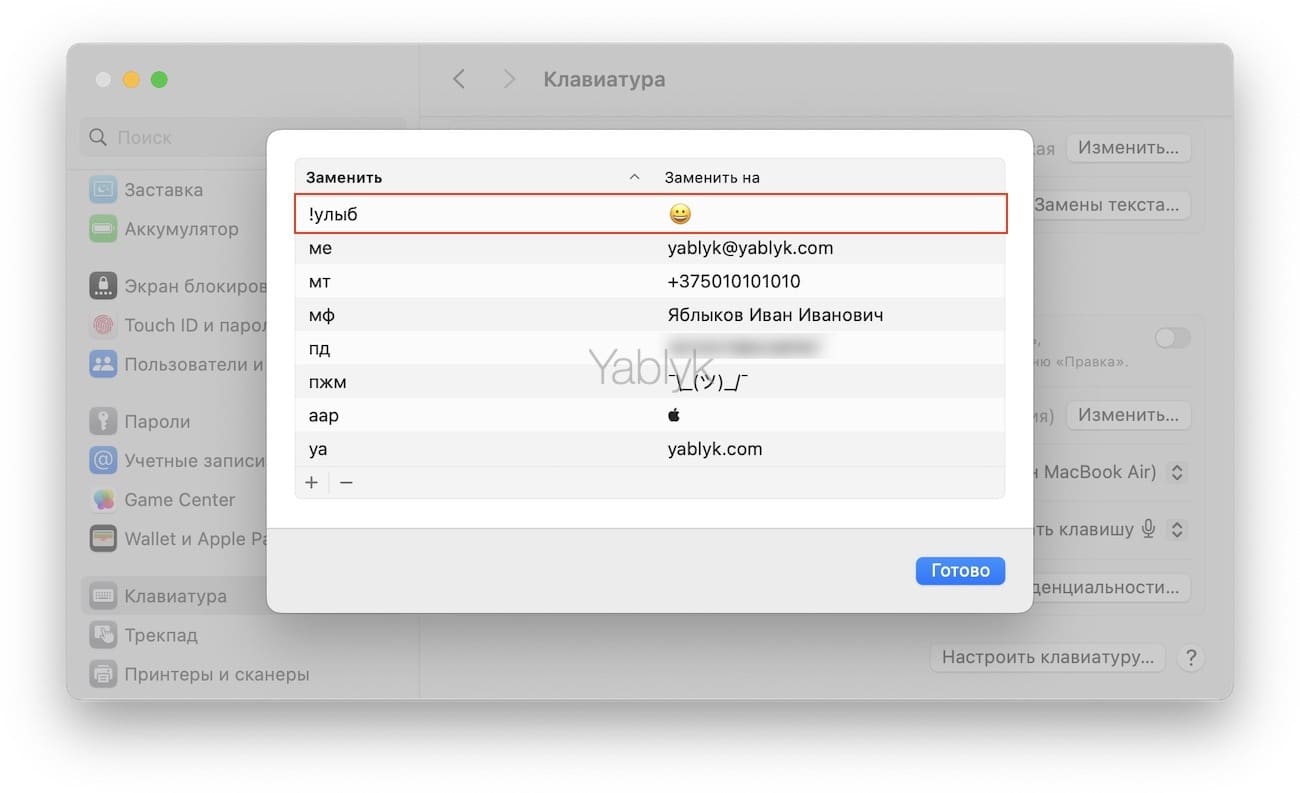This screenshot has height=793, width=1300.
Task: Select the shrug emoticon replacement value
Action: click(709, 381)
